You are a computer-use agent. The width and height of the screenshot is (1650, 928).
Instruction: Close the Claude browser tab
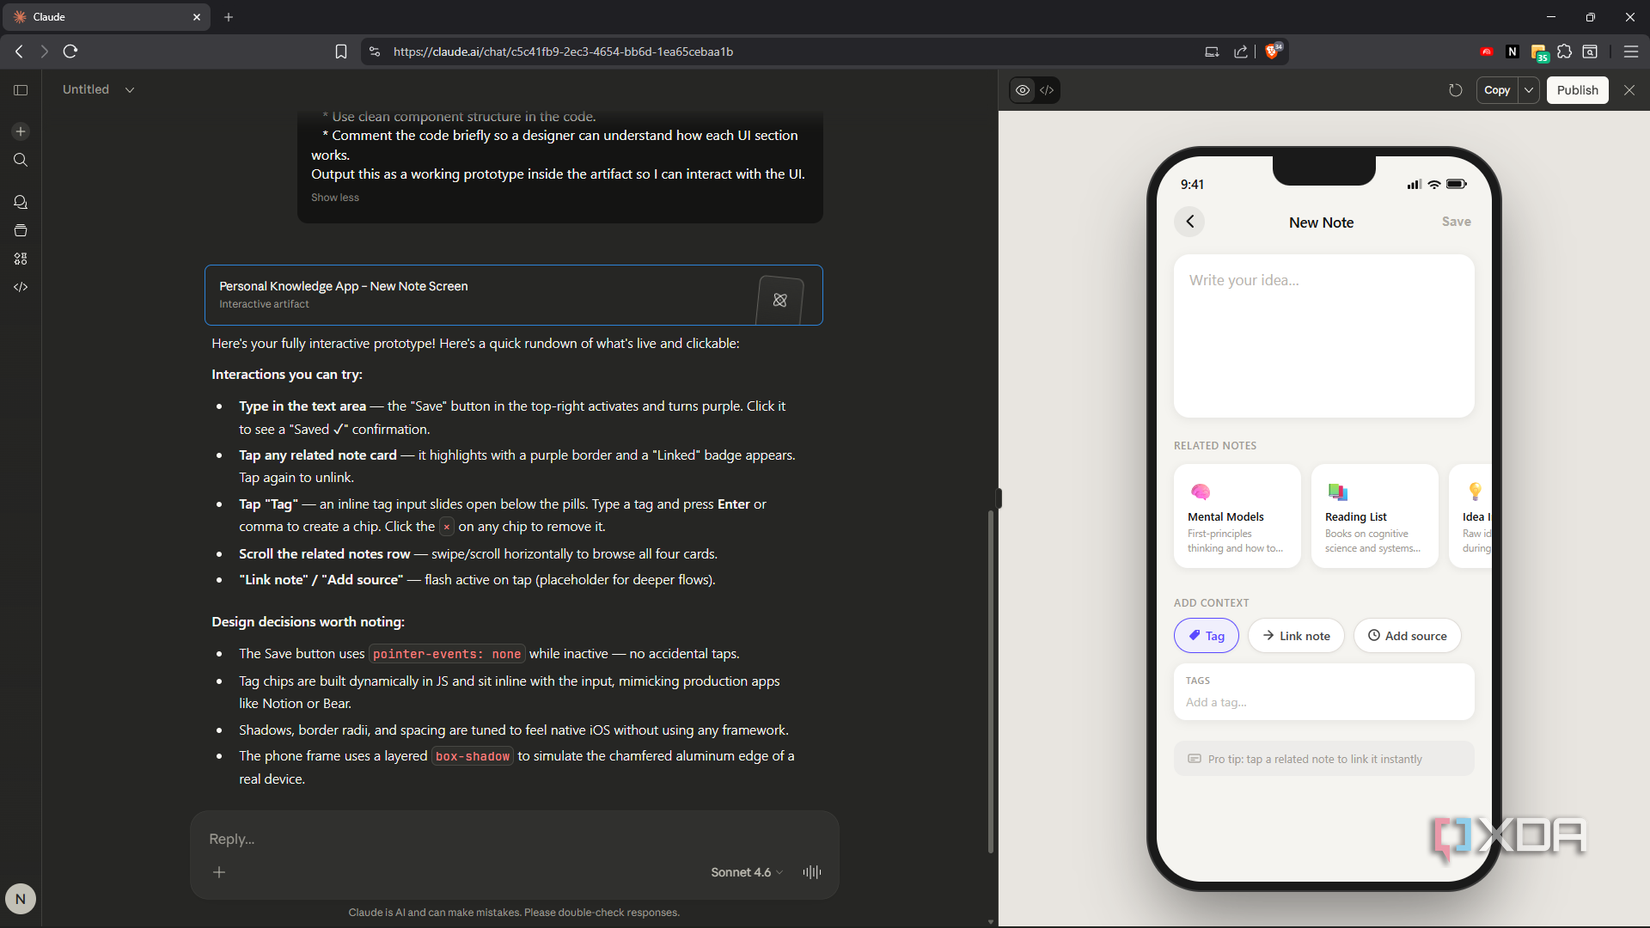196,17
